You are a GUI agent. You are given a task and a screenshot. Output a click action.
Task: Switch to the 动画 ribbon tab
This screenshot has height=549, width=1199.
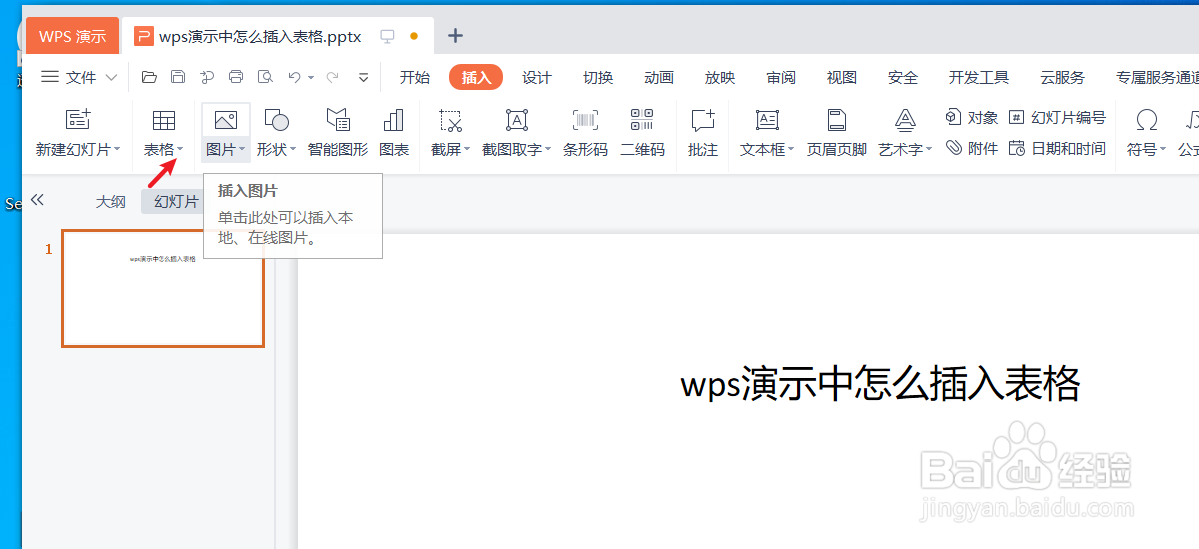click(658, 77)
